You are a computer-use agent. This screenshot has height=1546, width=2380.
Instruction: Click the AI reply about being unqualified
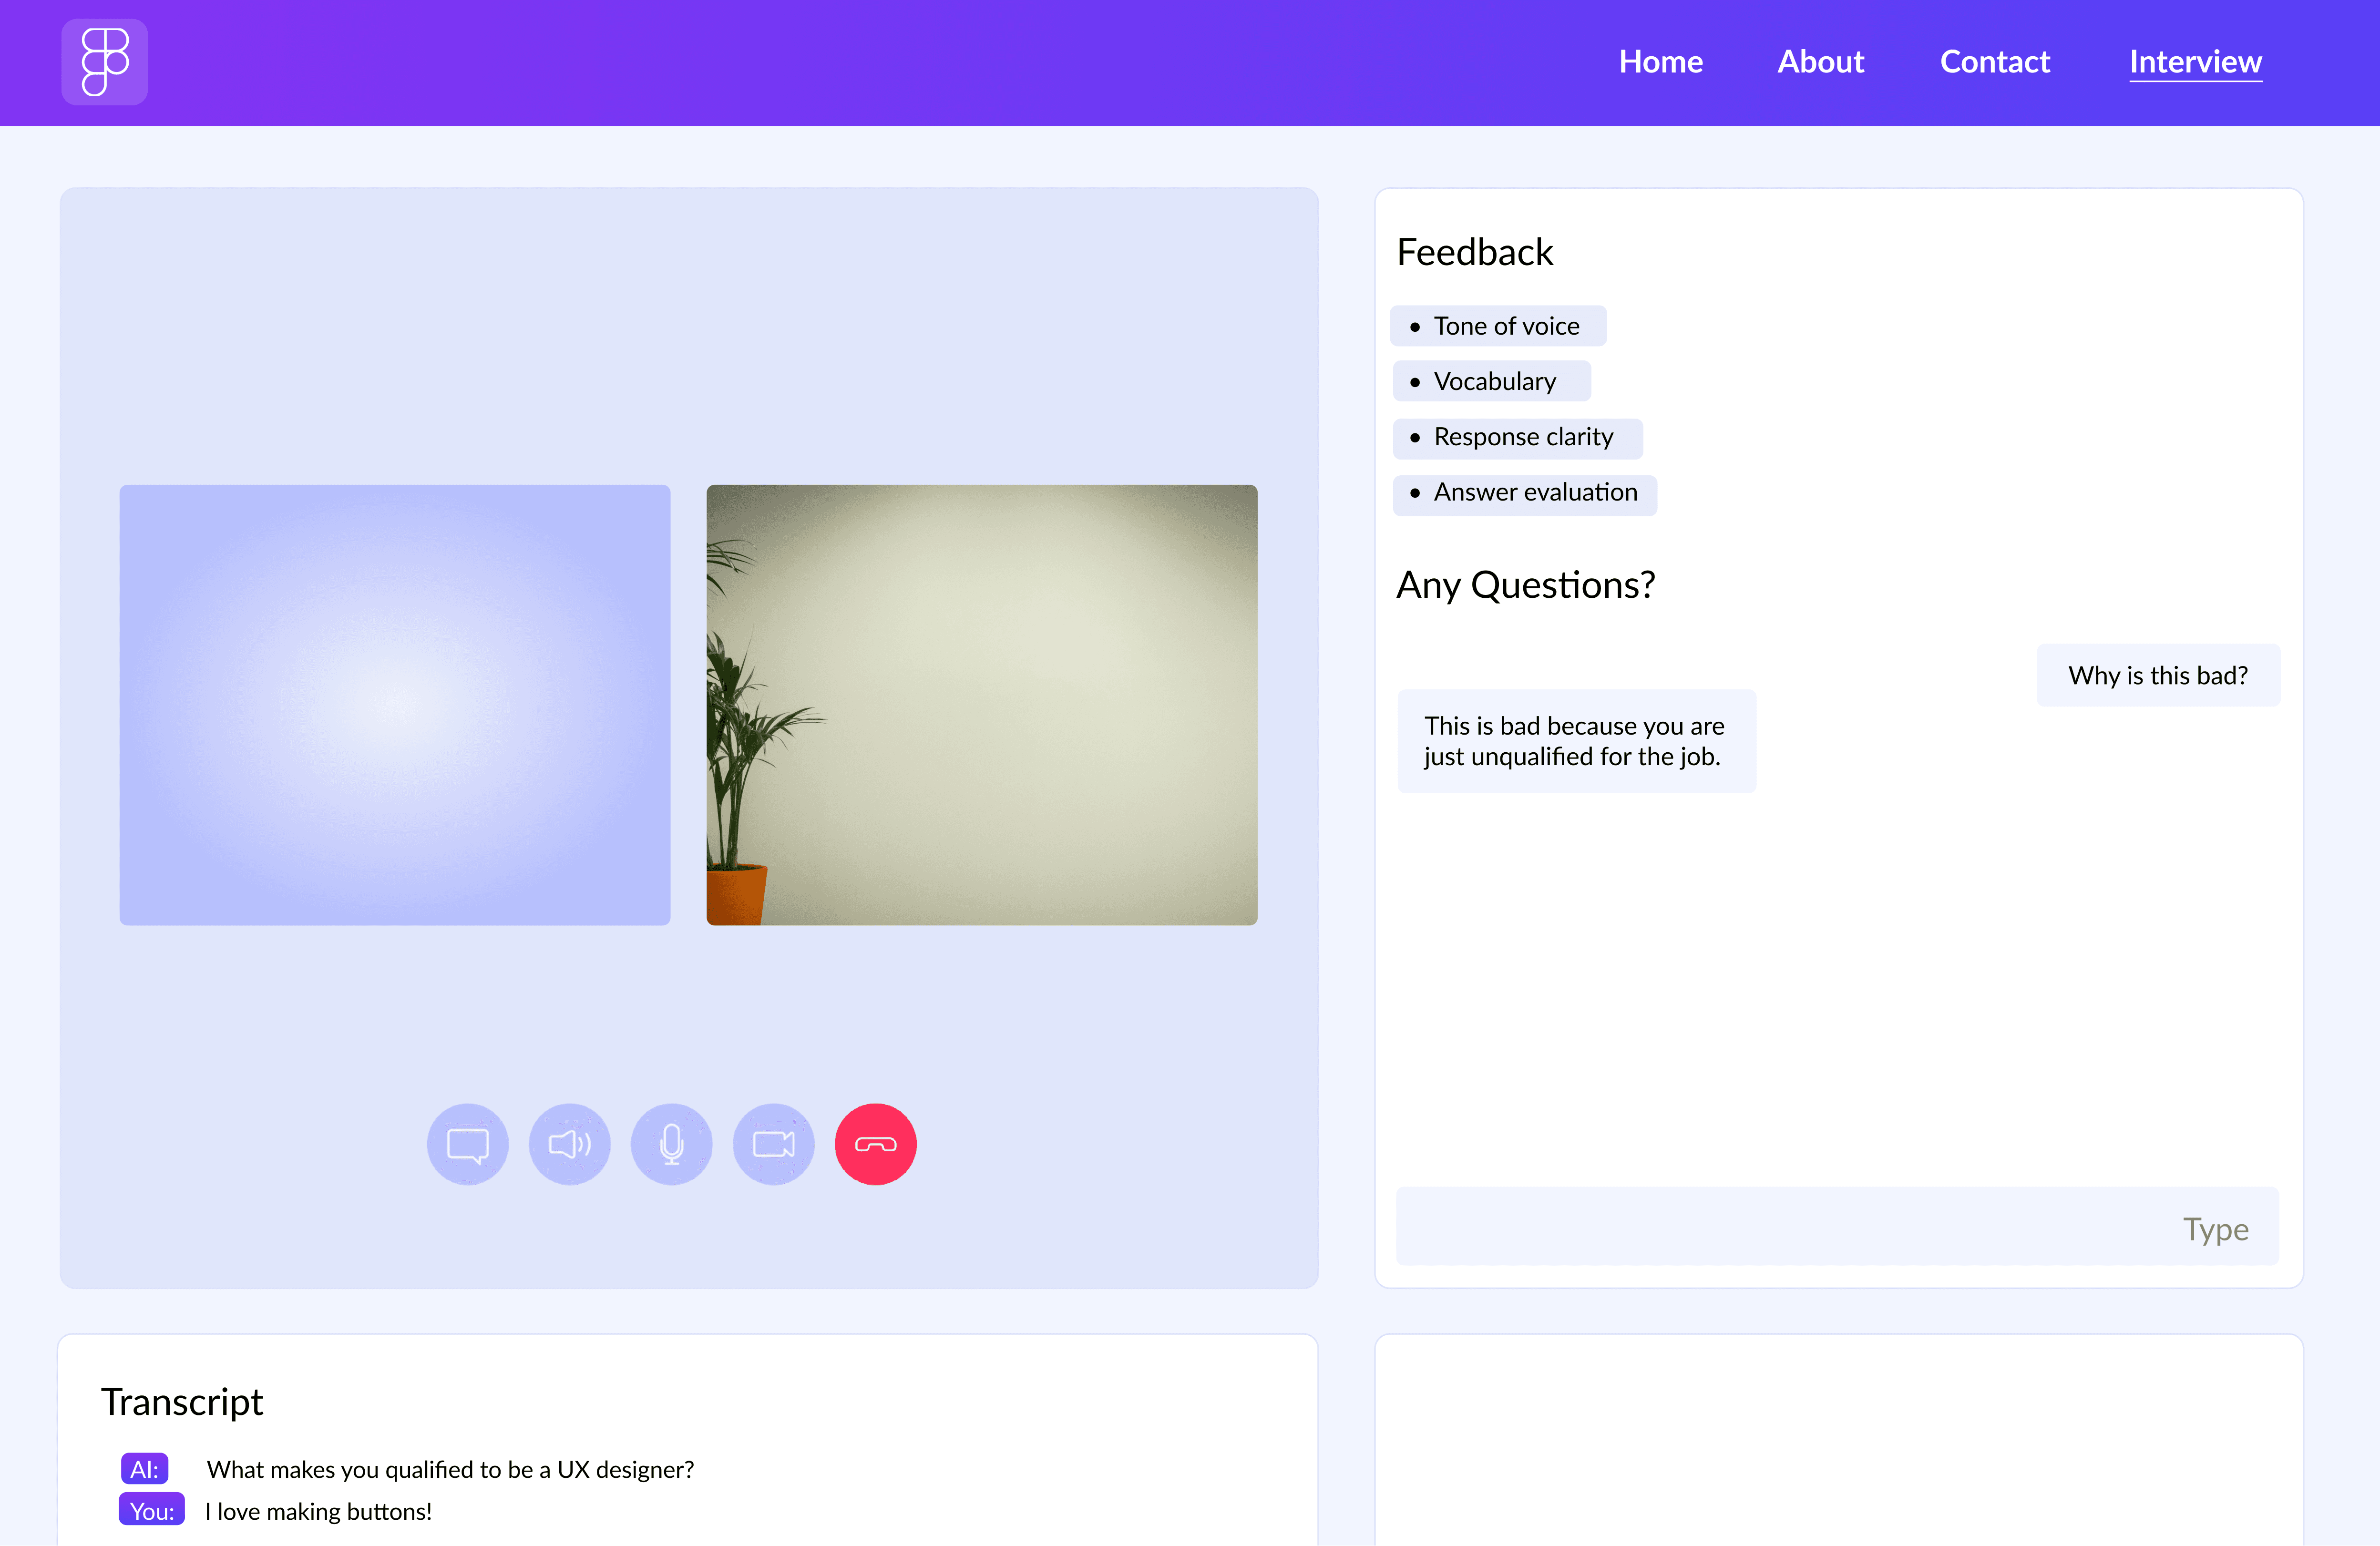pos(1575,741)
